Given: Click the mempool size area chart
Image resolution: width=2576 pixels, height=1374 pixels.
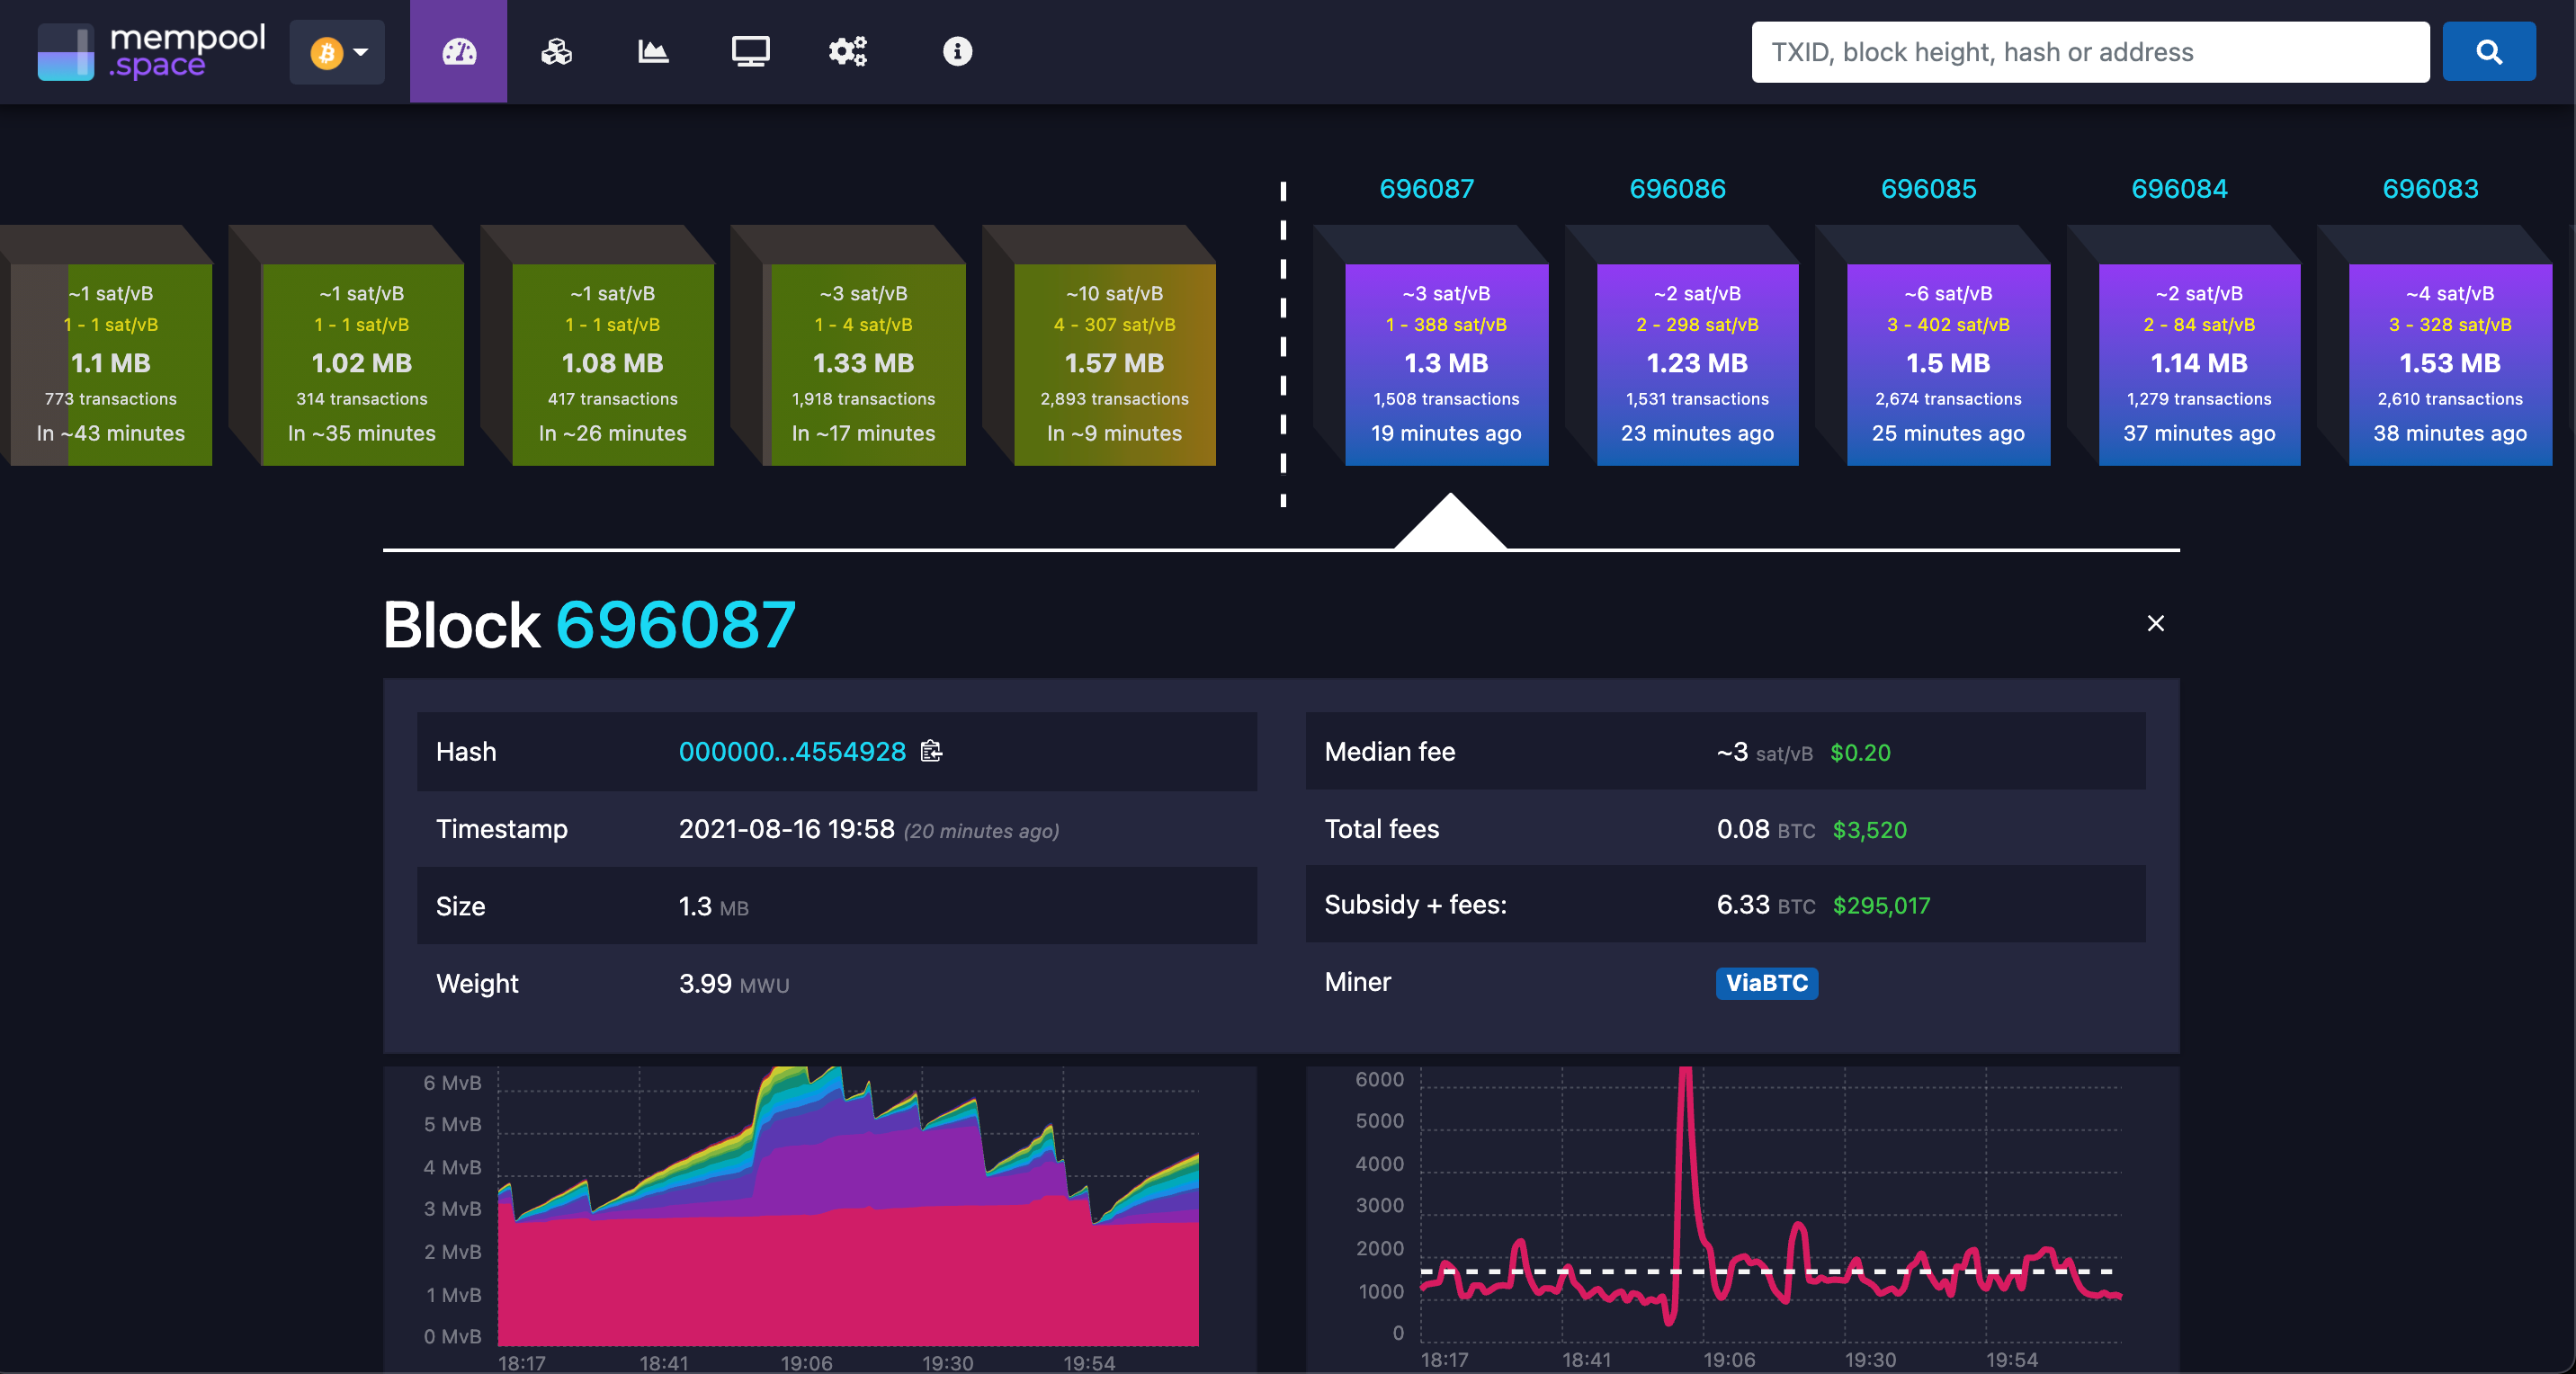Looking at the screenshot, I should pos(848,1207).
